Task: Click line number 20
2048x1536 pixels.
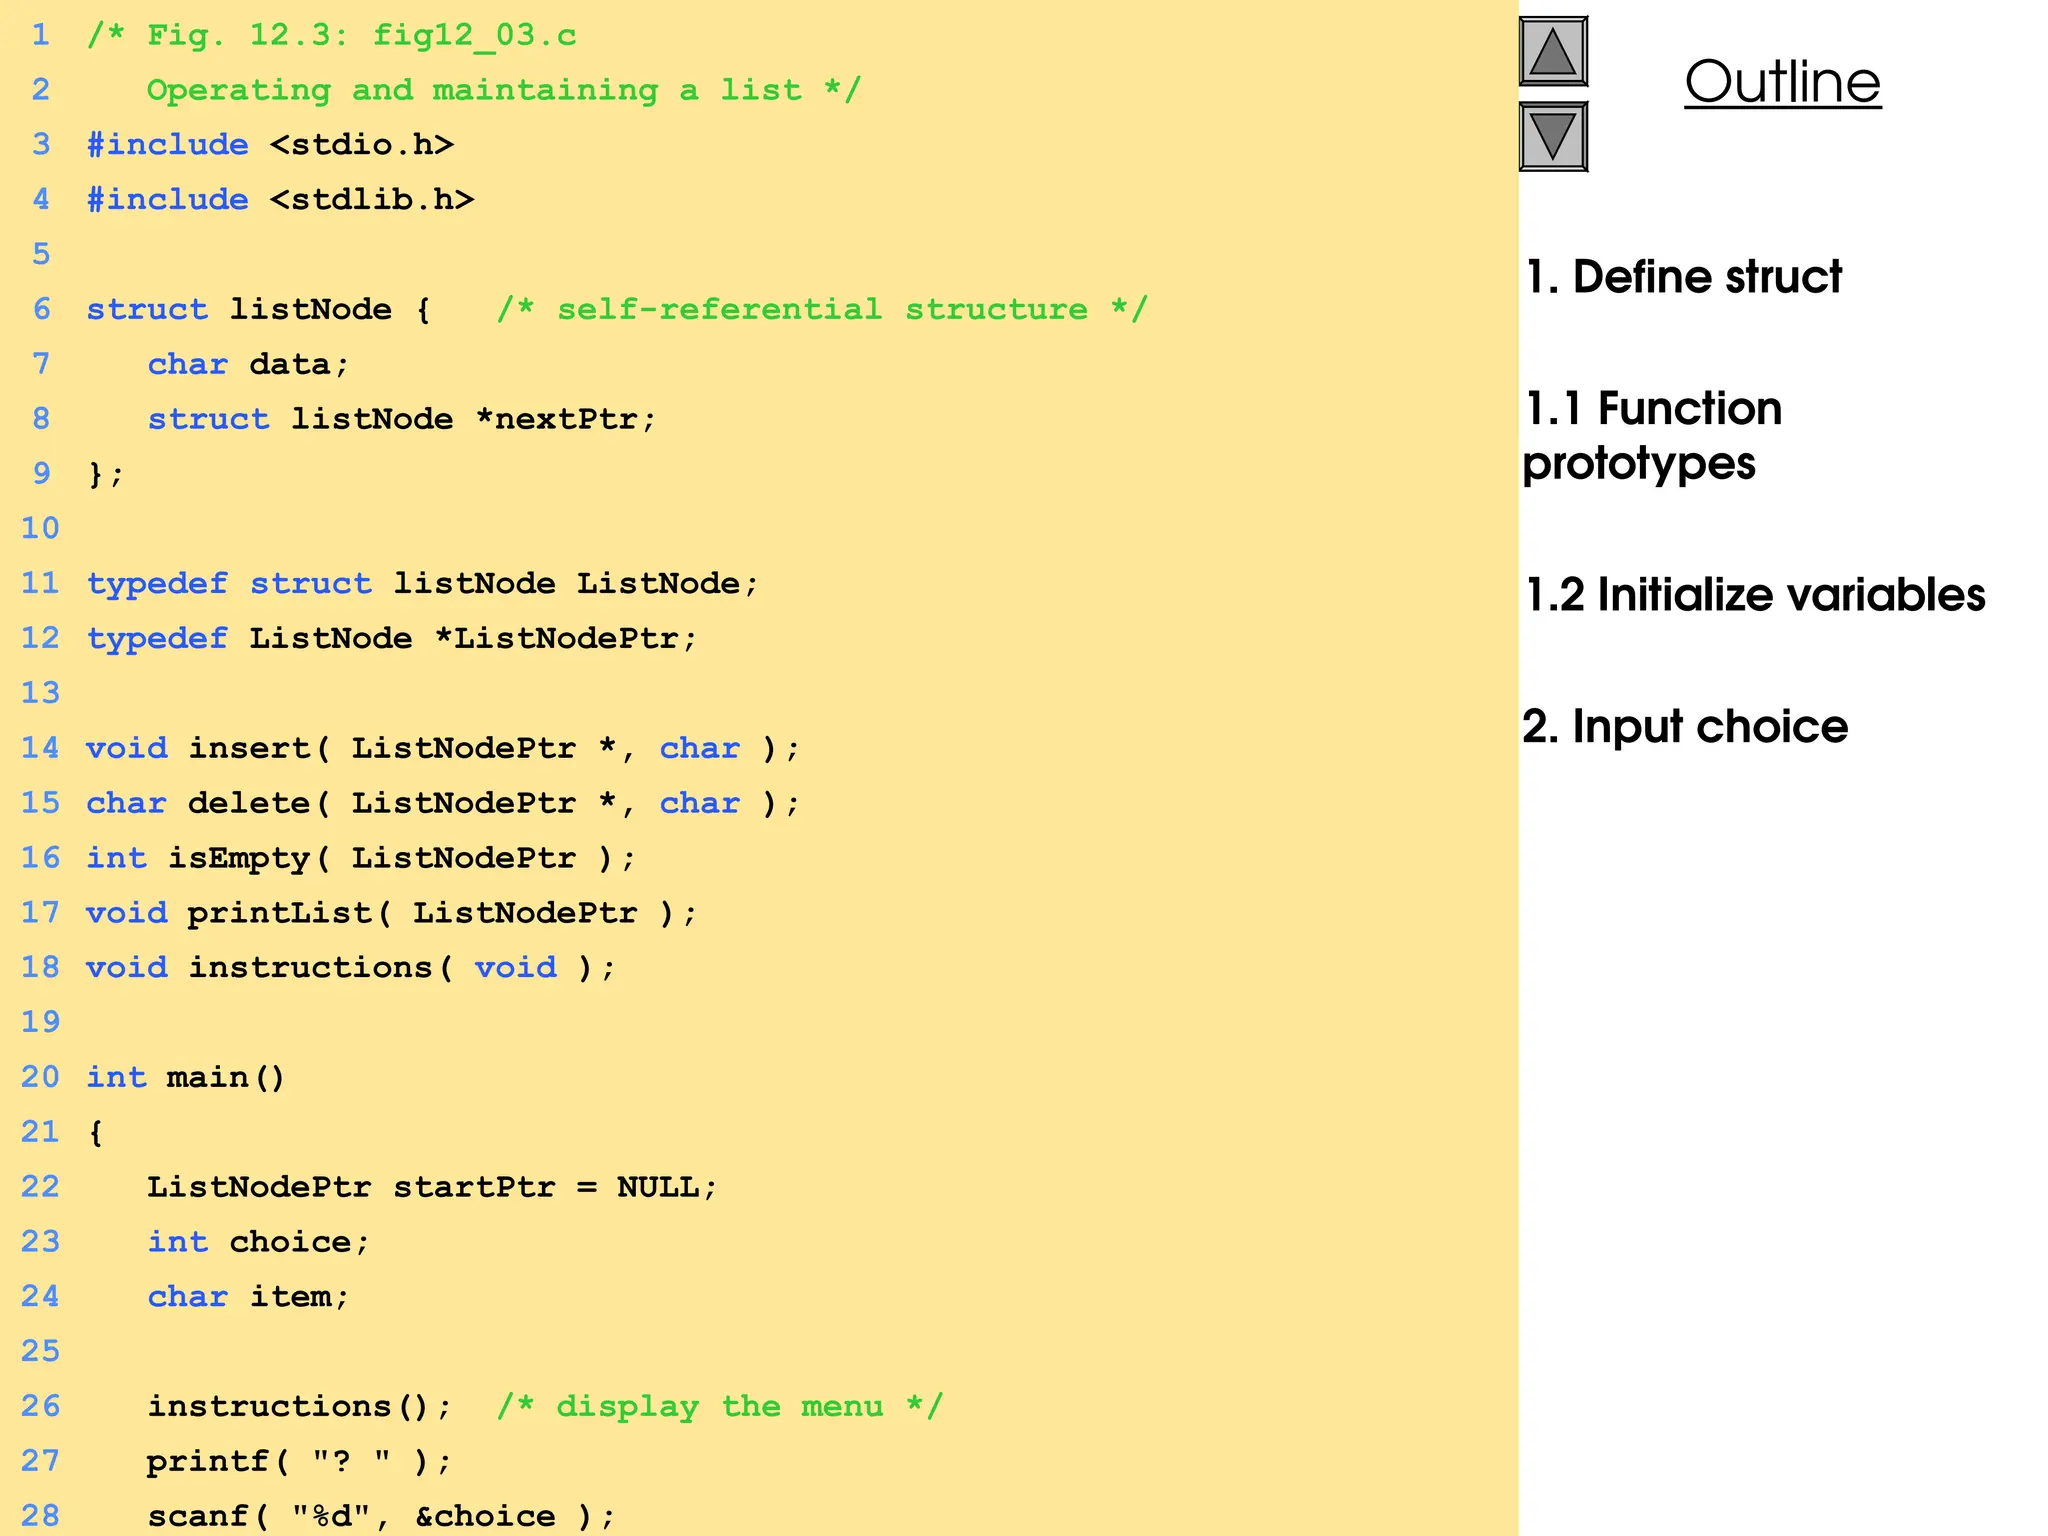Action: (x=40, y=1077)
